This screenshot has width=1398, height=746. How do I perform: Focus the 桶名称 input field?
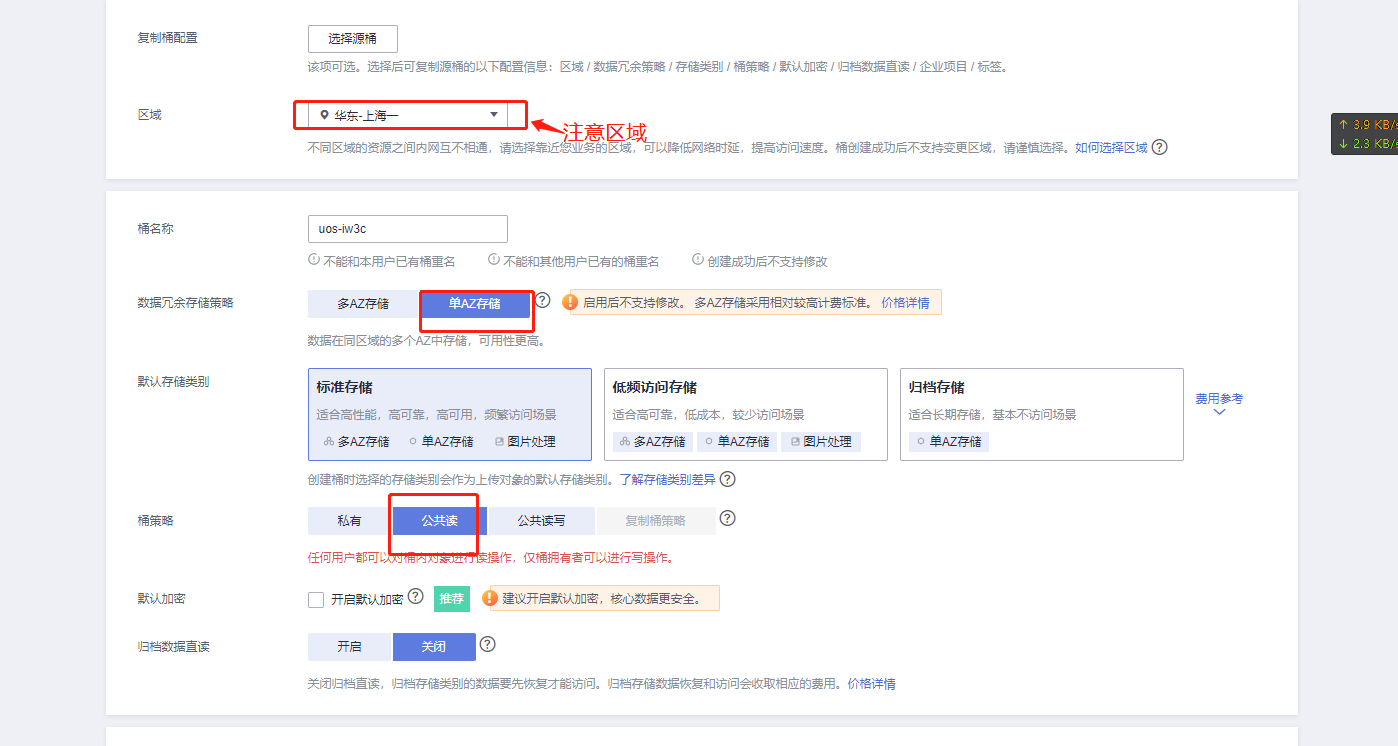pyautogui.click(x=408, y=229)
